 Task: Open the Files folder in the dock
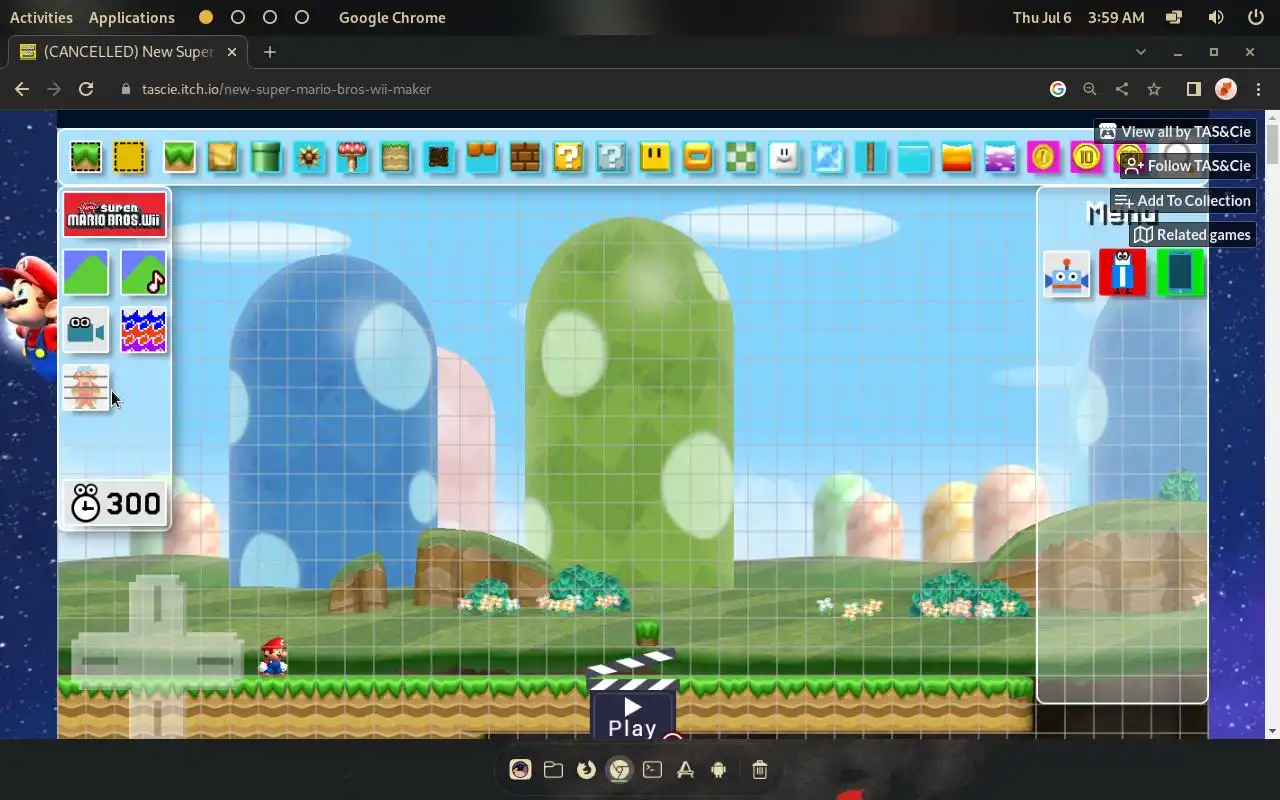553,769
